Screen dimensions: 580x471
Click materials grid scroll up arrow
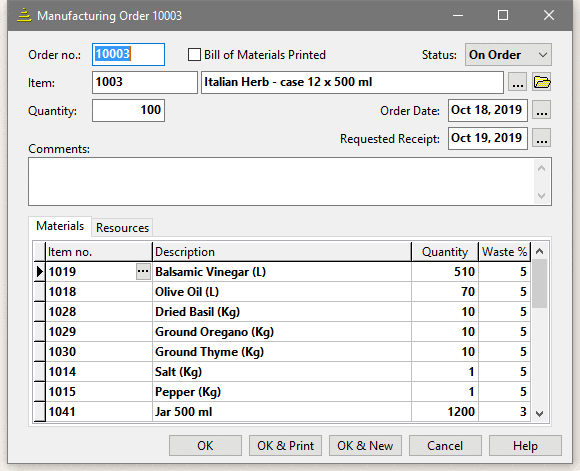pos(539,252)
